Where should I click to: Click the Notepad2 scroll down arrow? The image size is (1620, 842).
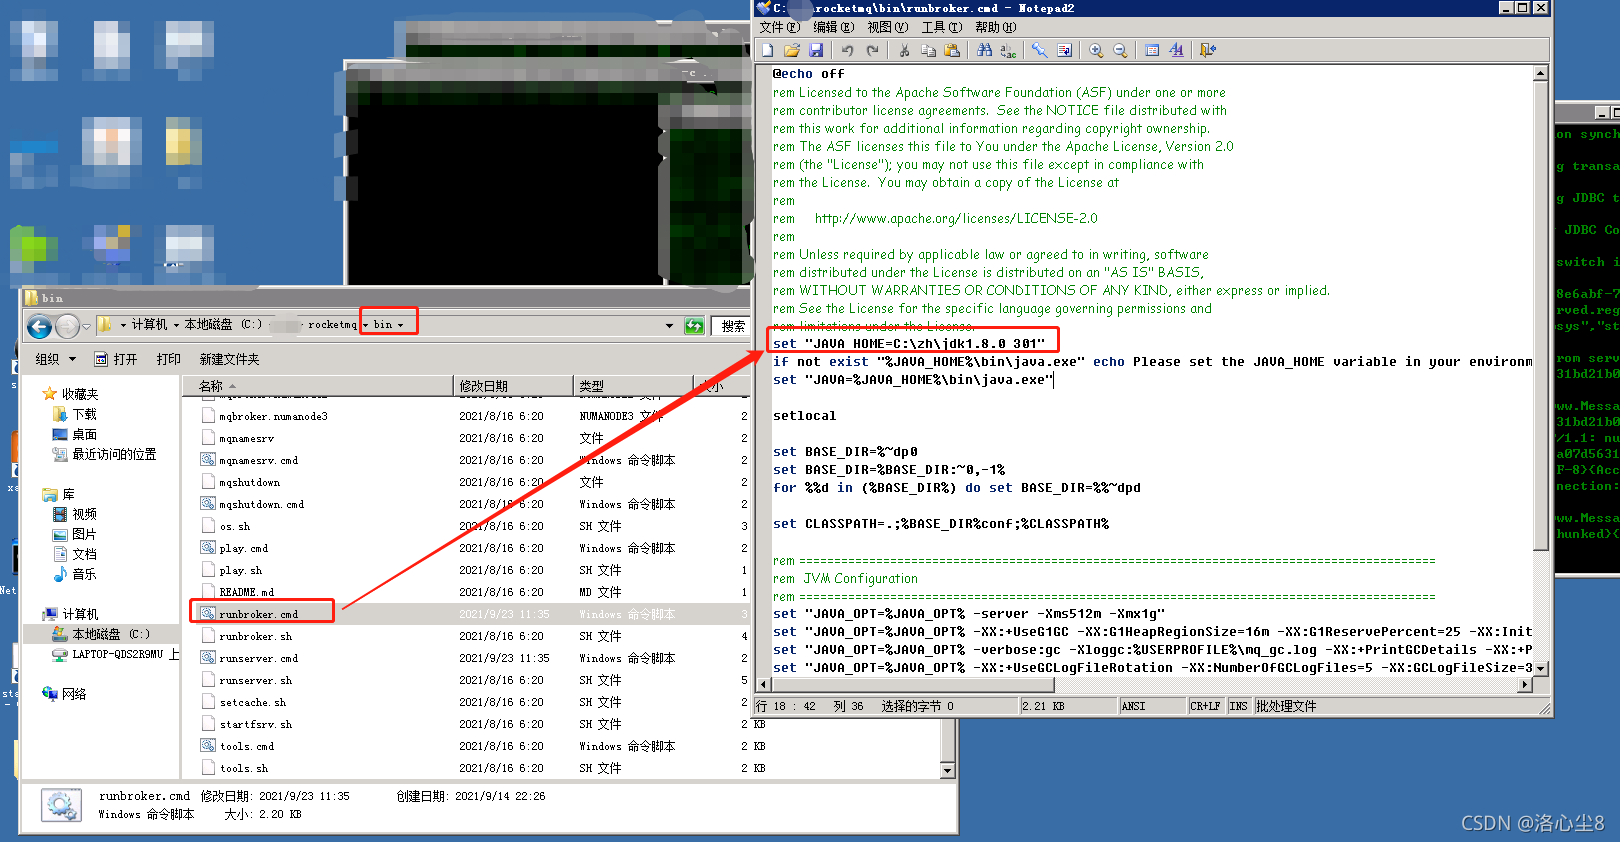click(x=1540, y=668)
